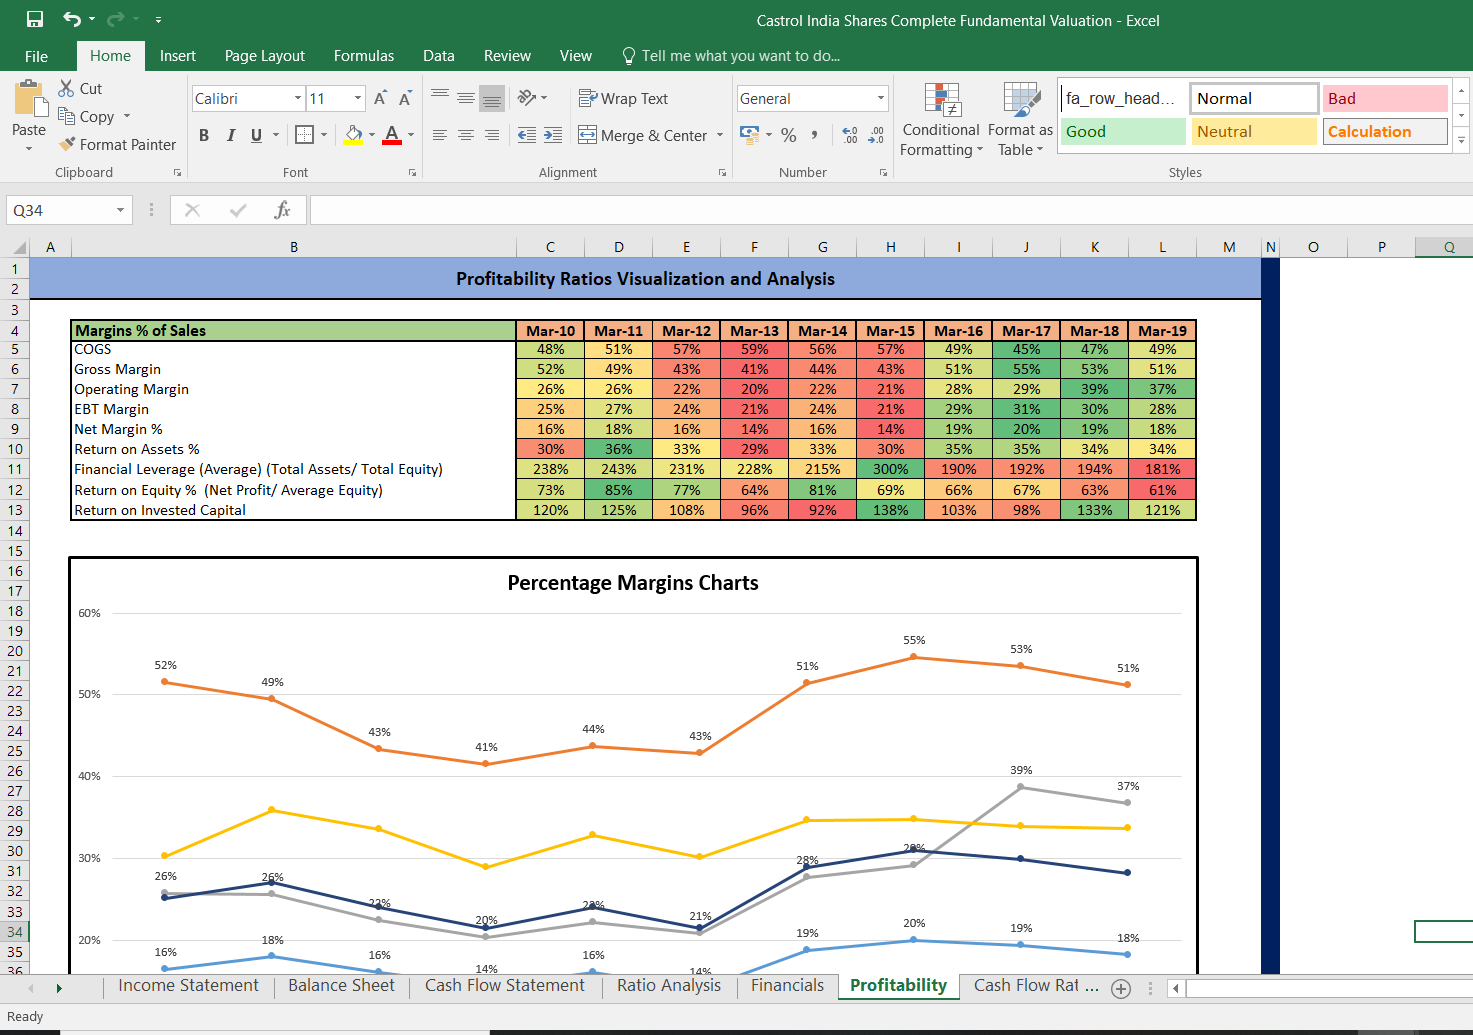Select the Income Statement sheet tab
Viewport: 1473px width, 1035px height.
pyautogui.click(x=188, y=986)
